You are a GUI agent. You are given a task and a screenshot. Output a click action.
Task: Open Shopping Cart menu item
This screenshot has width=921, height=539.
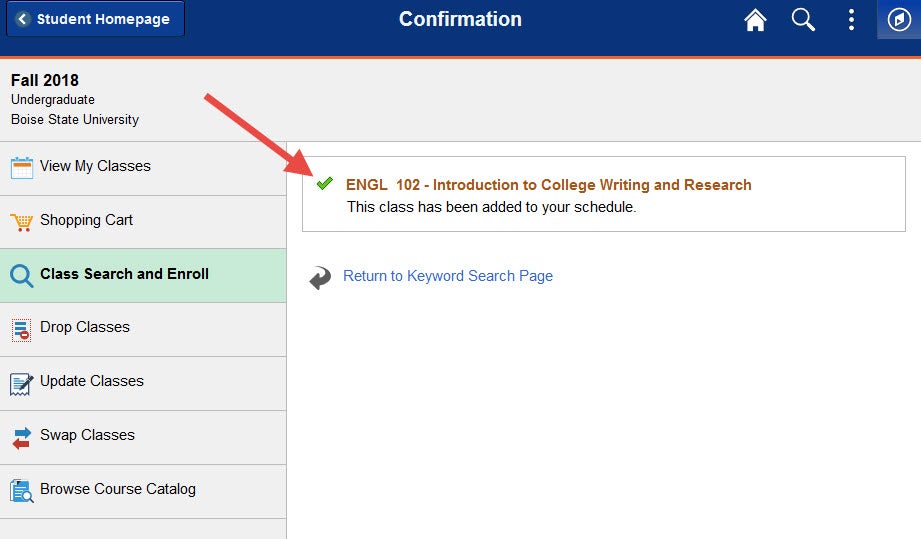click(143, 222)
